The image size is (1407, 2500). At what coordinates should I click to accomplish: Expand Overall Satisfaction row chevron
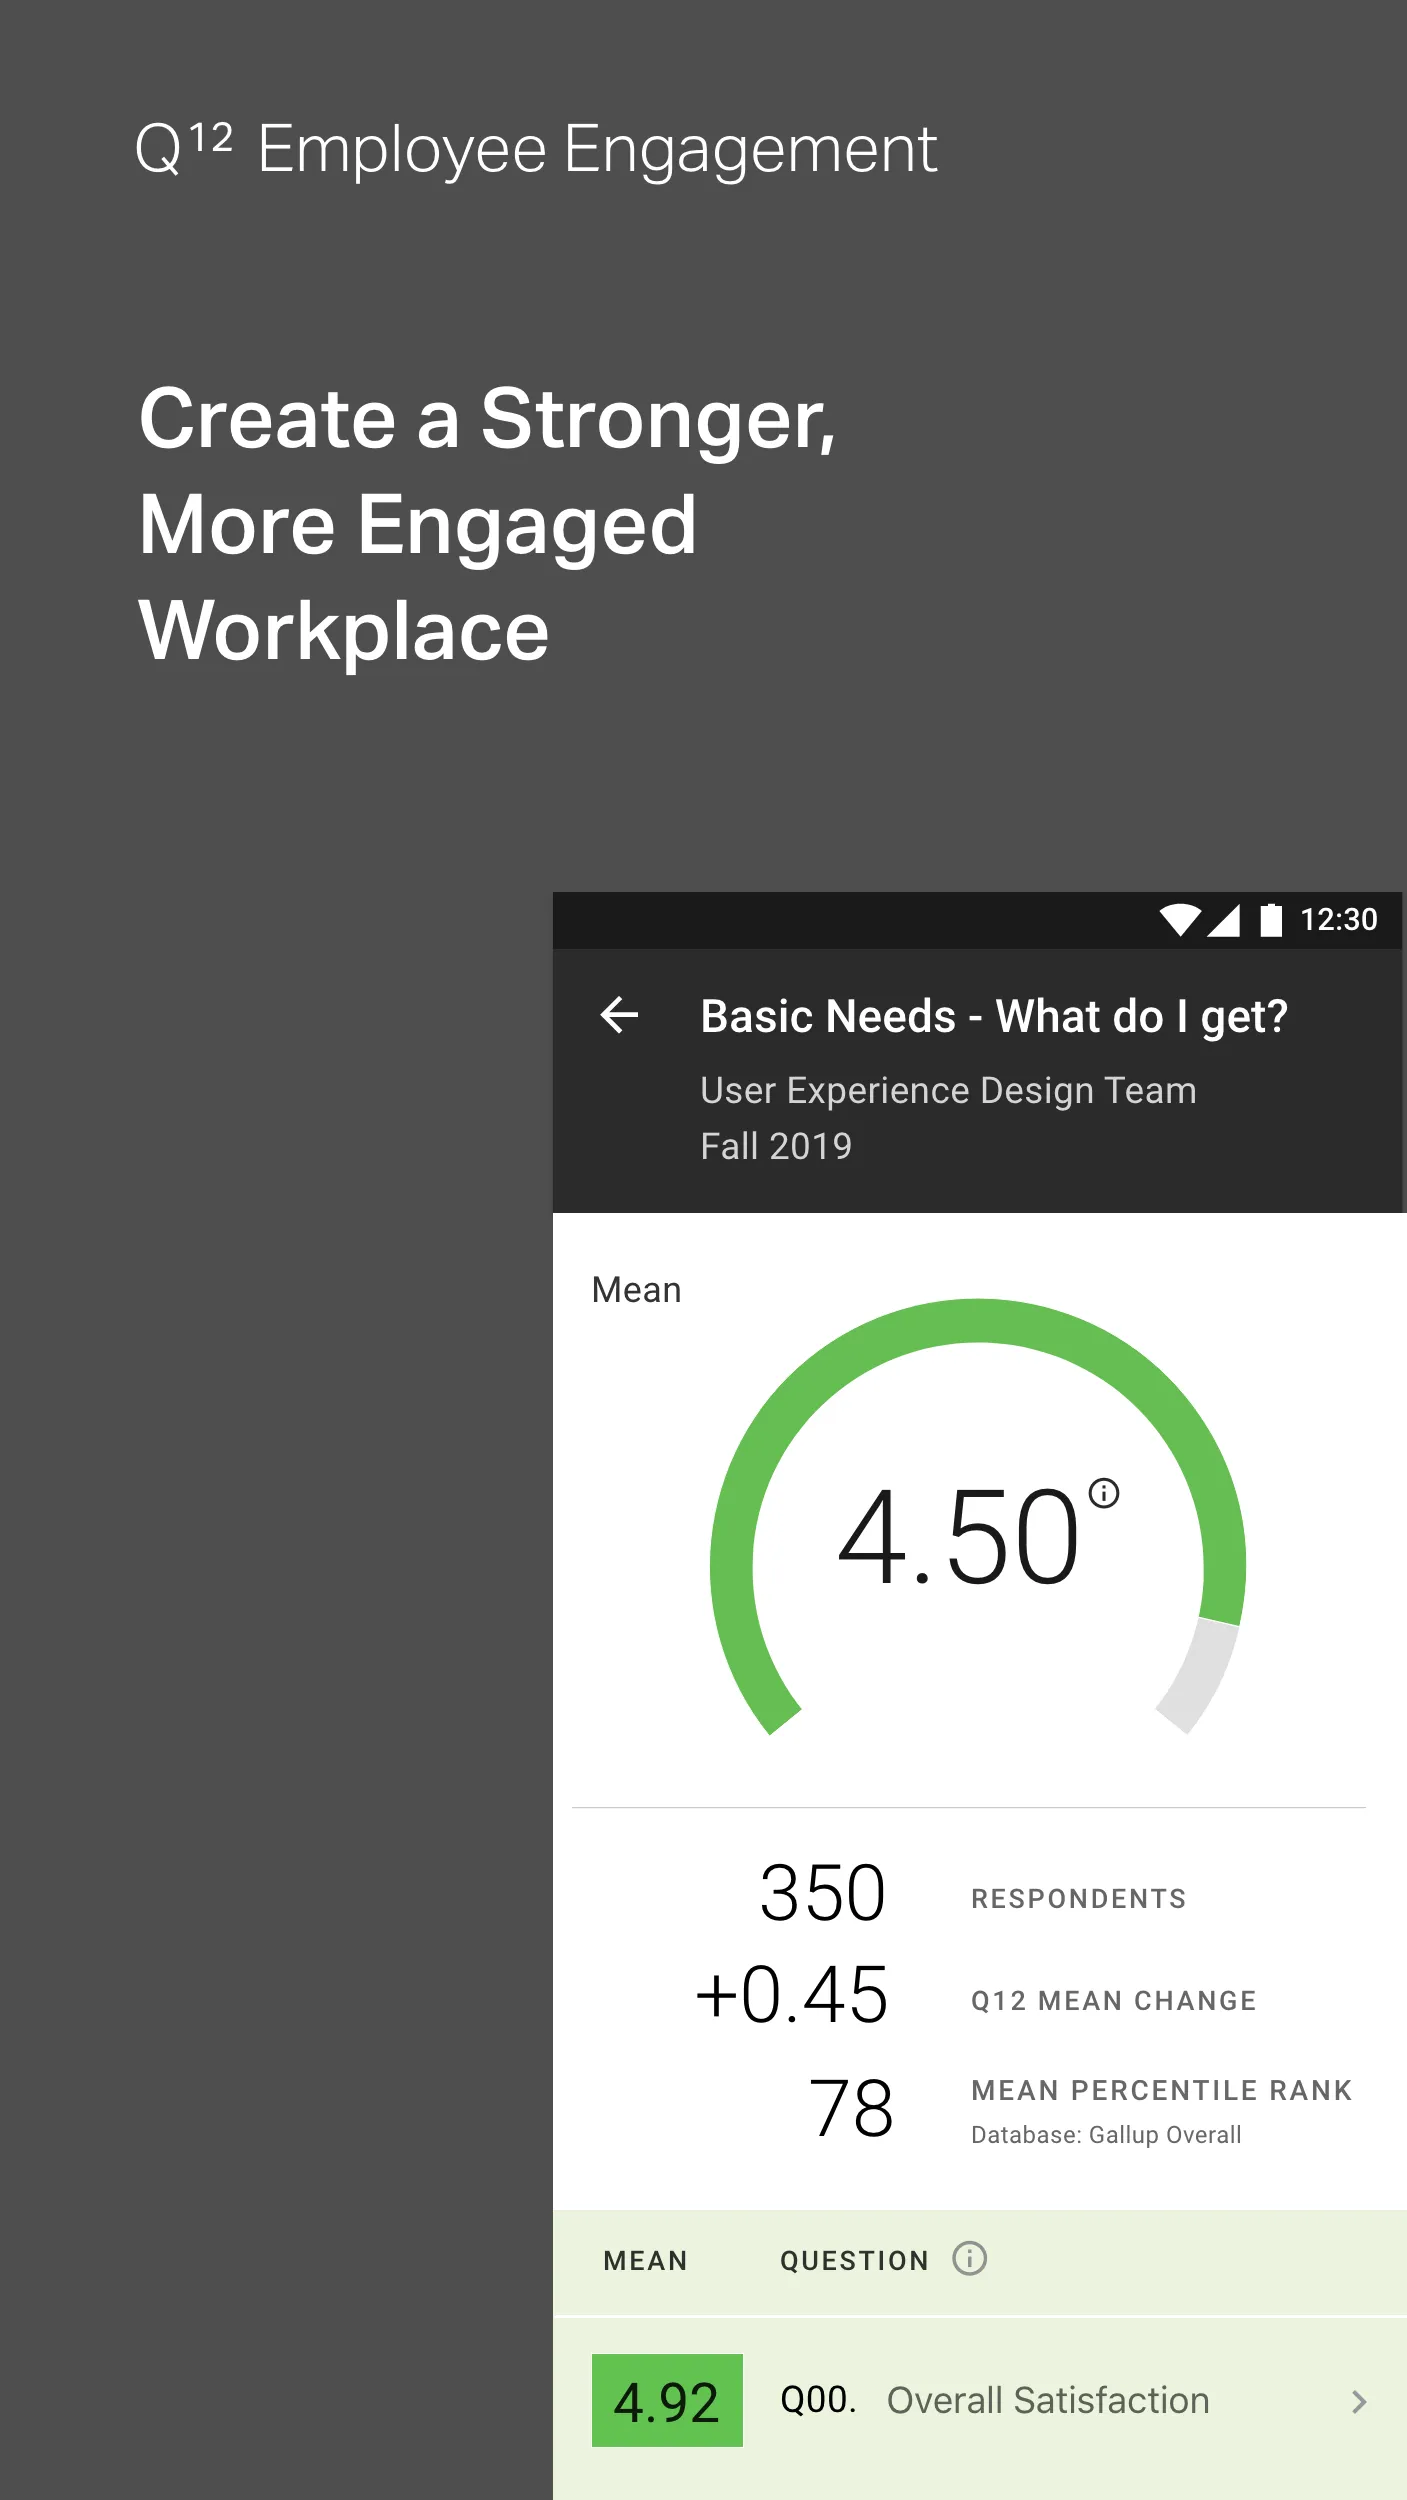1358,2402
